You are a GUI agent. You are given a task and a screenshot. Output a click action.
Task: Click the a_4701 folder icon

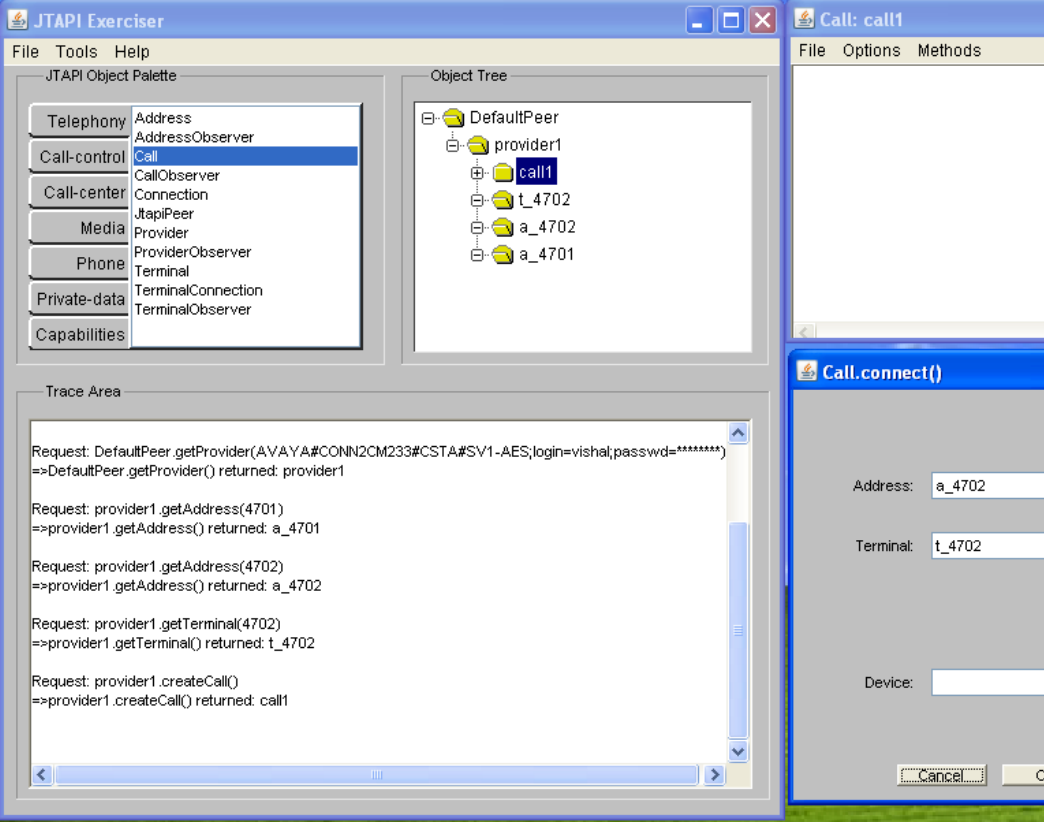503,254
